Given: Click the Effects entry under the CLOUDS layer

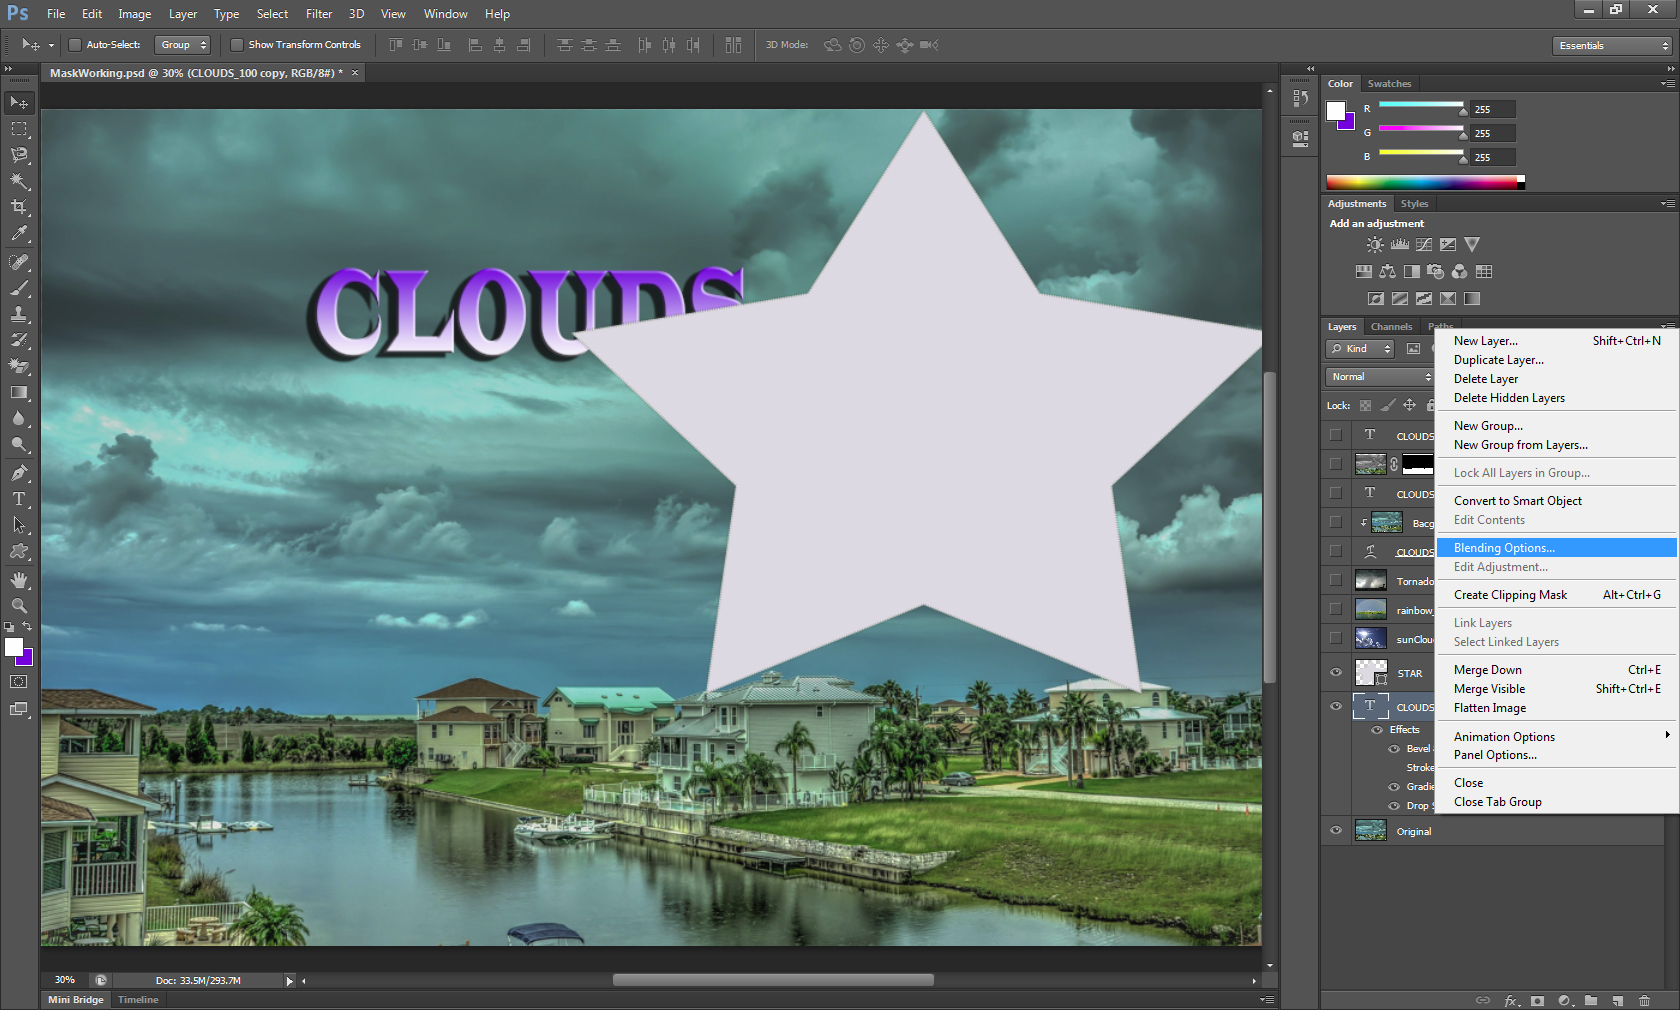Looking at the screenshot, I should 1404,729.
